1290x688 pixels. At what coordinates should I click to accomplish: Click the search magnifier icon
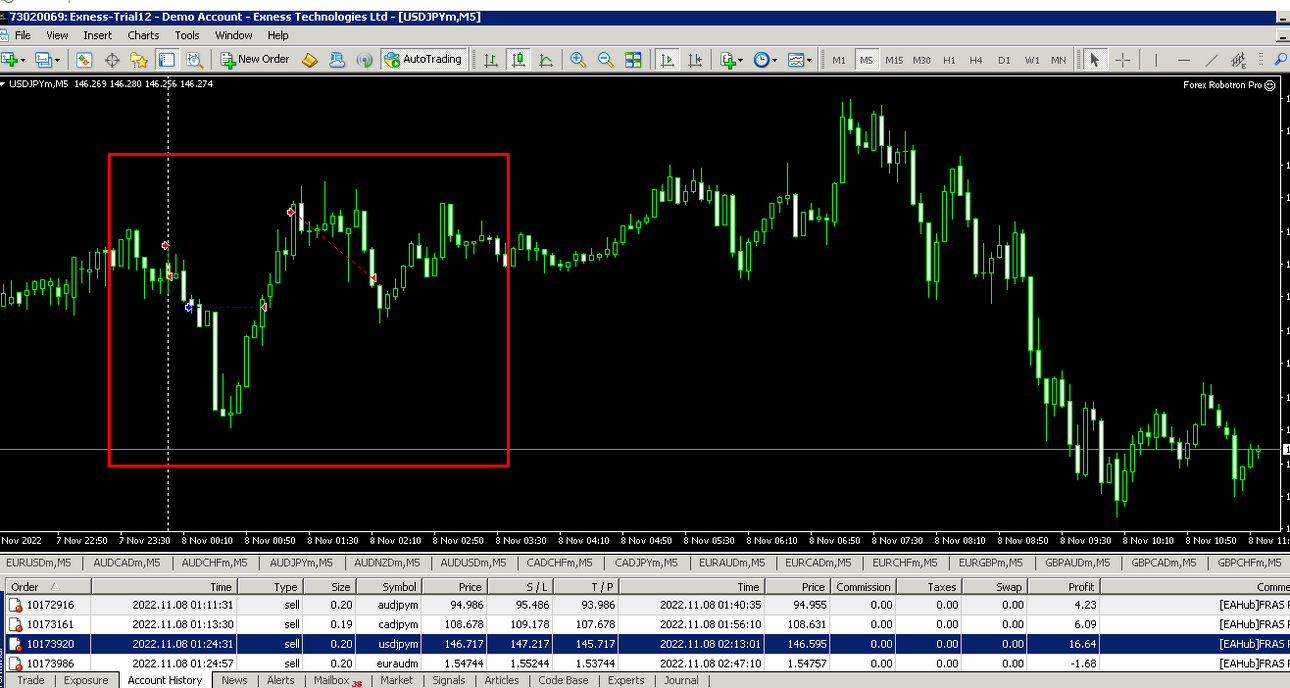(1281, 60)
